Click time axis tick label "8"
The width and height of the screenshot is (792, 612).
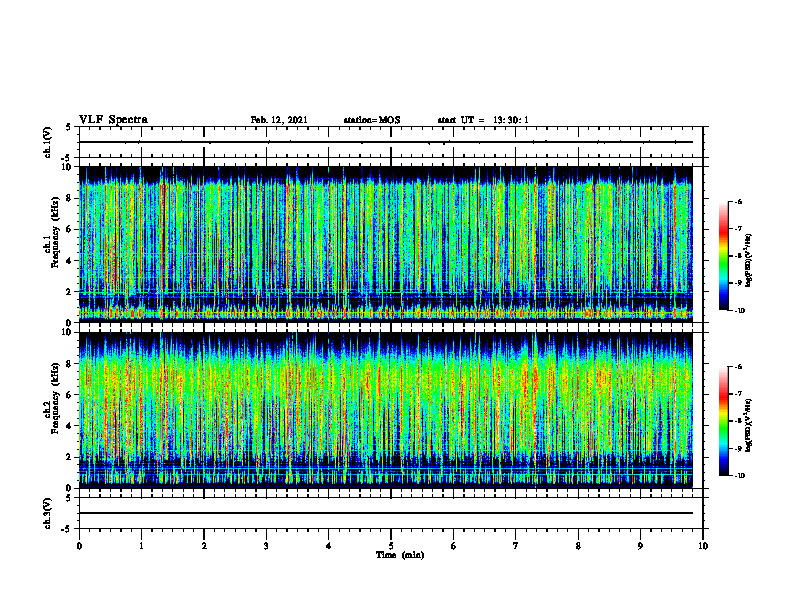(578, 546)
